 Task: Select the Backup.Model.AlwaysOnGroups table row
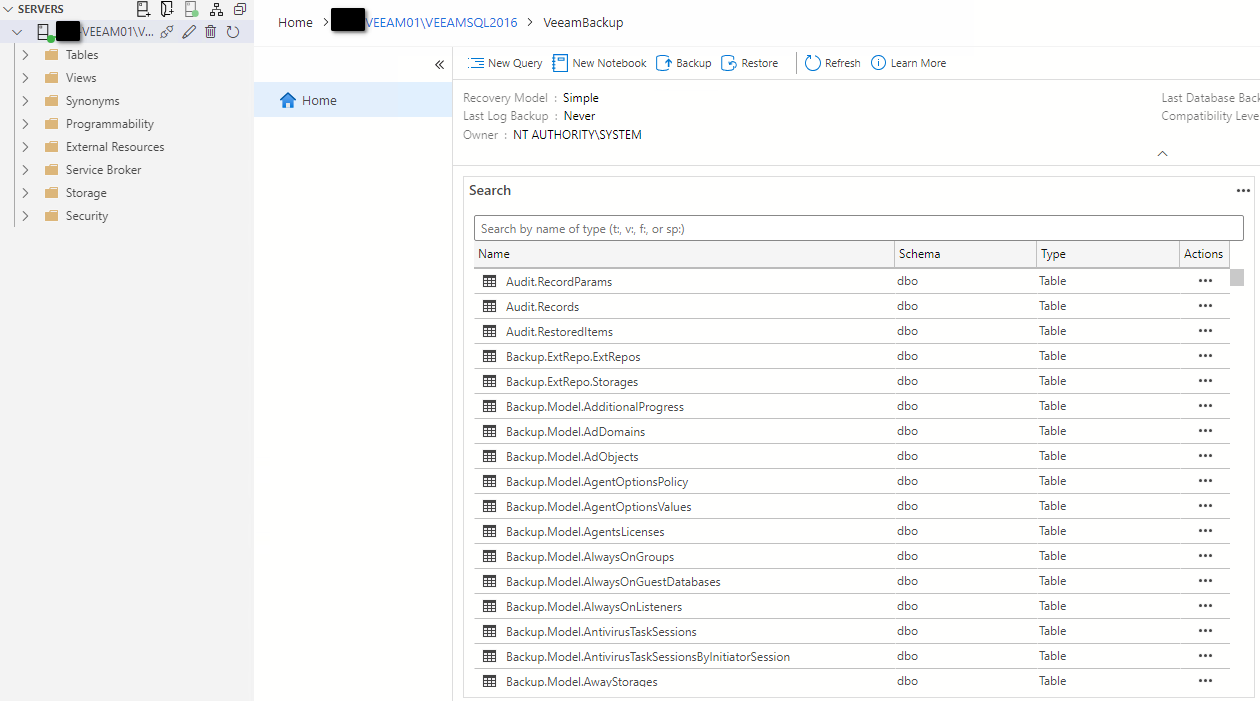(x=852, y=556)
